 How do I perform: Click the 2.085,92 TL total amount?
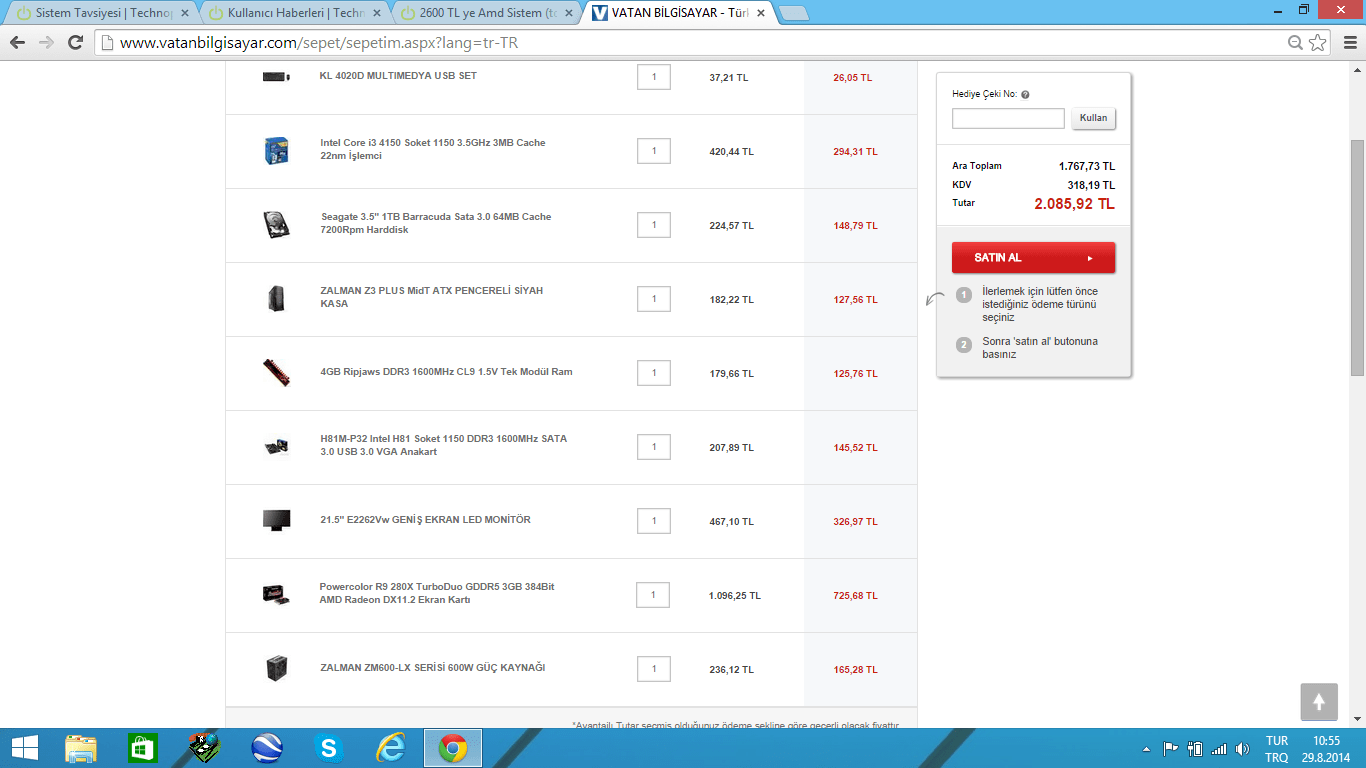[x=1074, y=204]
